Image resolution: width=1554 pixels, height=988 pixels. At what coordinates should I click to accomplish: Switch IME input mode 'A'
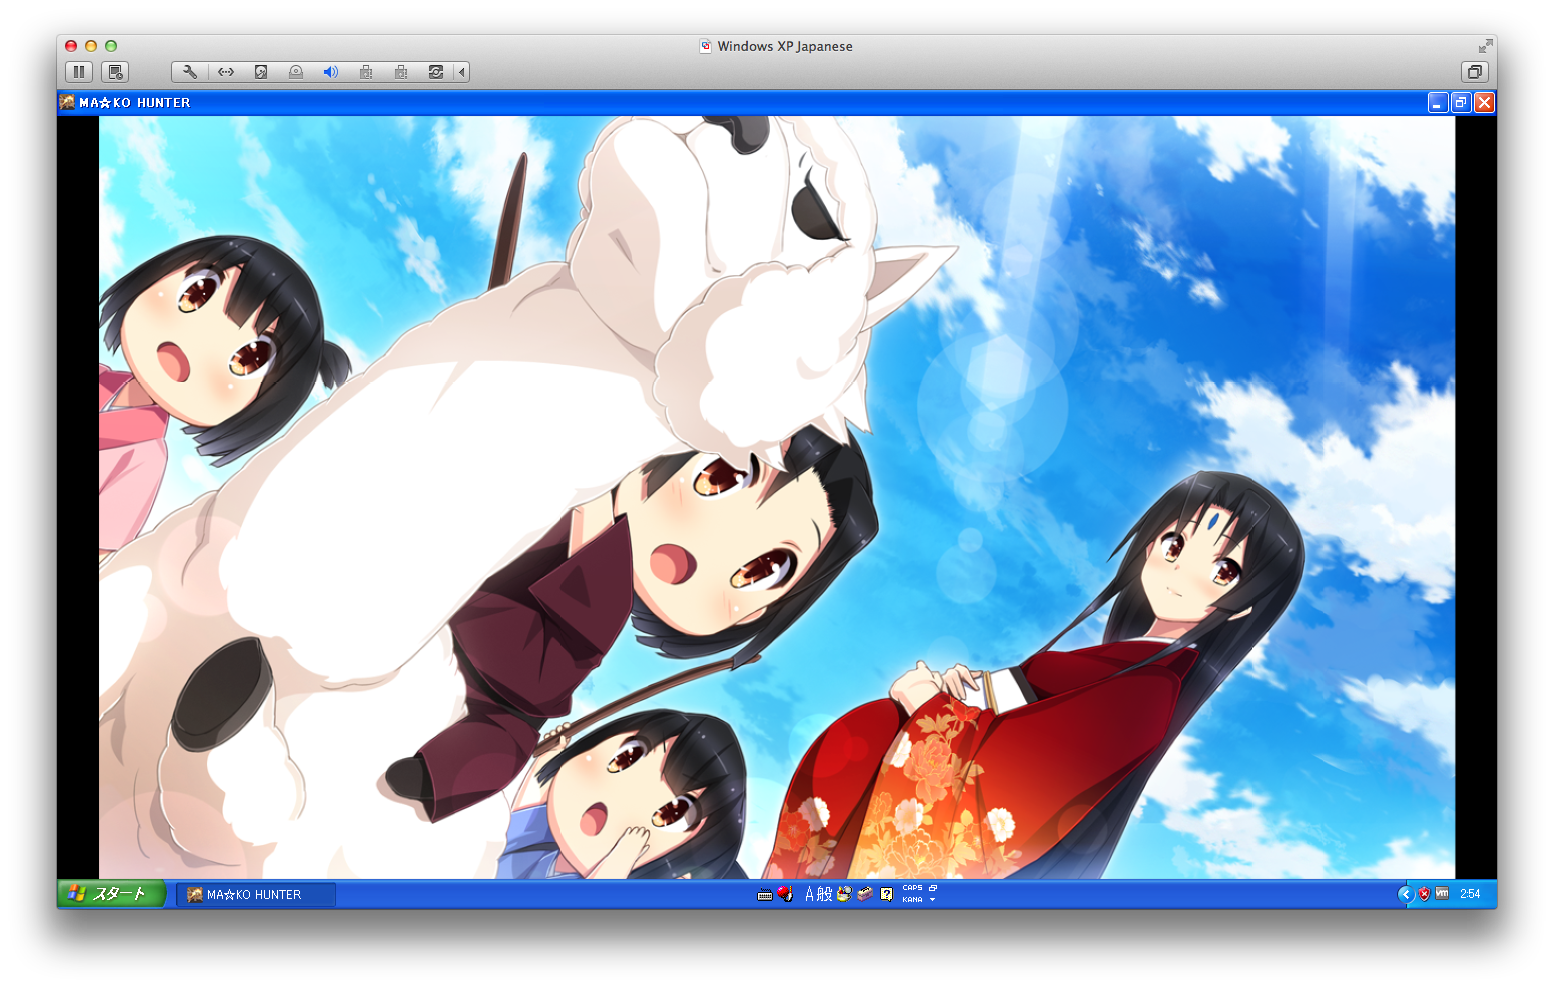point(810,894)
